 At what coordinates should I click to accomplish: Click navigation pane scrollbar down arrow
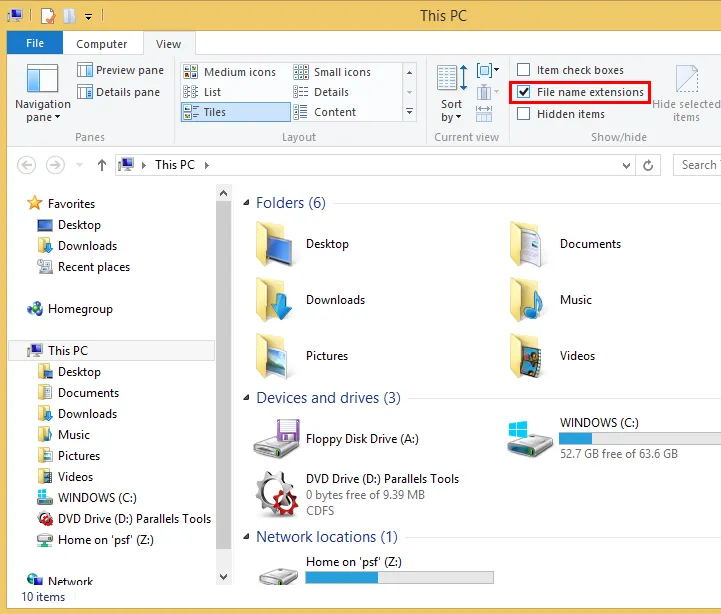tap(223, 576)
